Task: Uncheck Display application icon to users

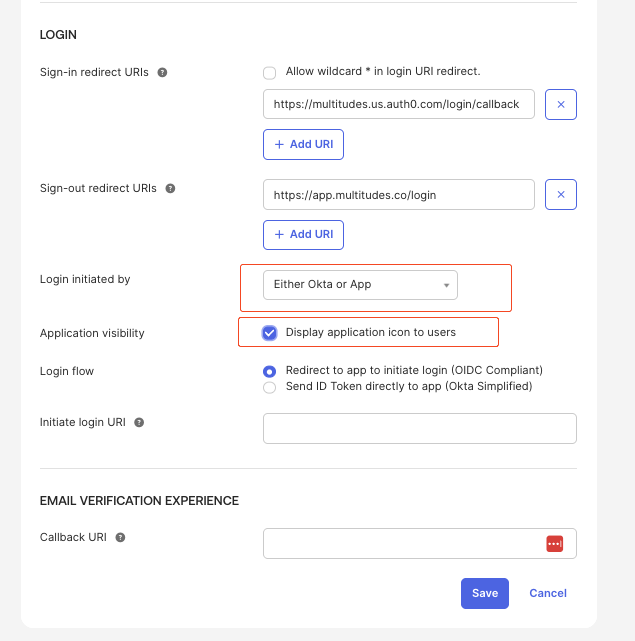Action: point(270,332)
